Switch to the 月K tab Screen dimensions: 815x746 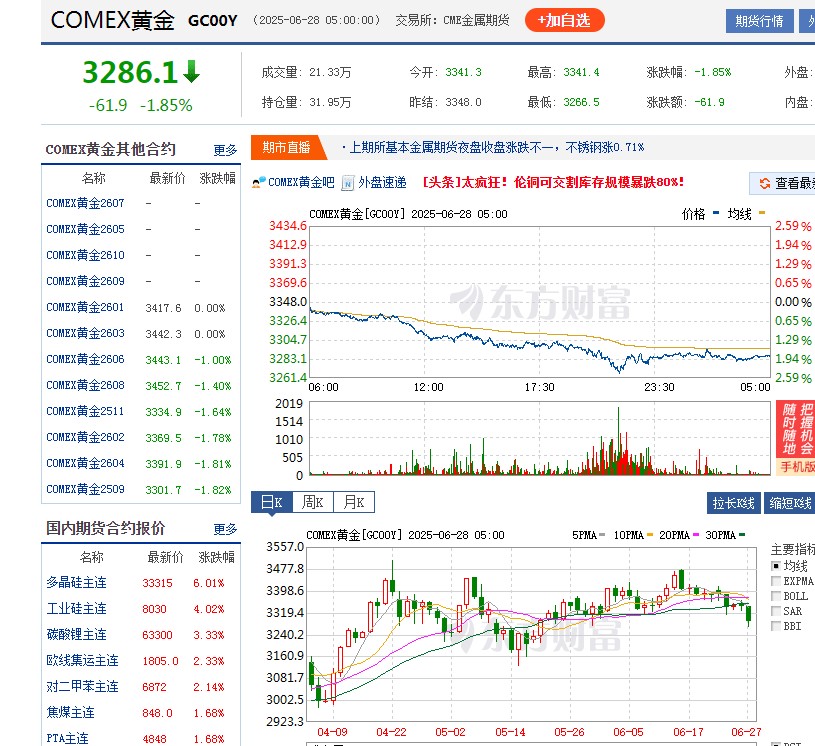click(353, 502)
